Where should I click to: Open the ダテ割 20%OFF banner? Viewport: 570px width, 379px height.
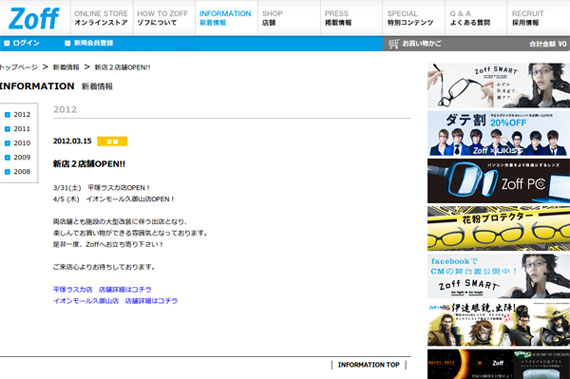point(498,133)
